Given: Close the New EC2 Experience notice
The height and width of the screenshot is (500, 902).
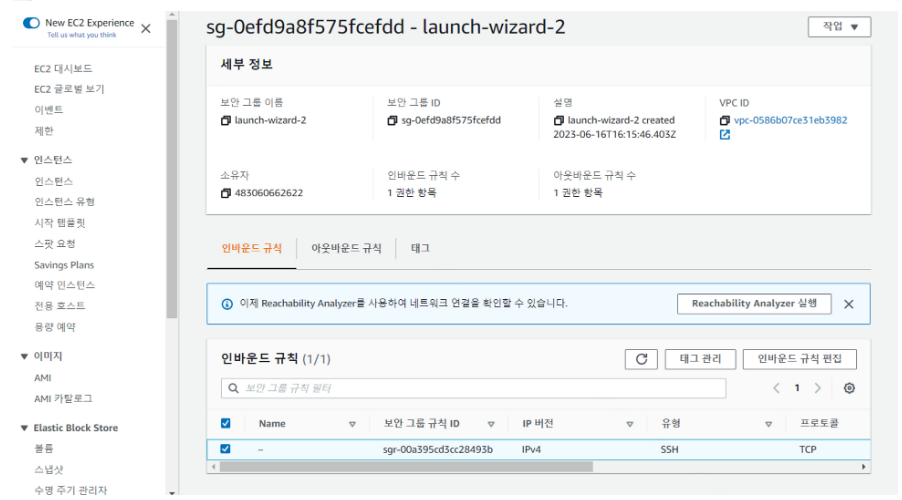Looking at the screenshot, I should pos(146,29).
